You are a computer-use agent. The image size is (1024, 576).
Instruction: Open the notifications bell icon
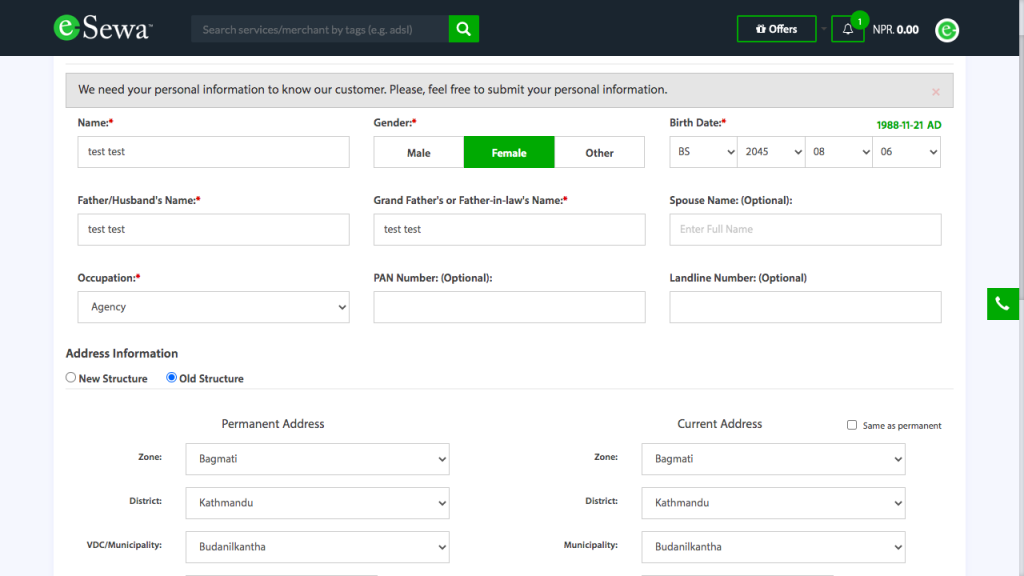point(848,29)
